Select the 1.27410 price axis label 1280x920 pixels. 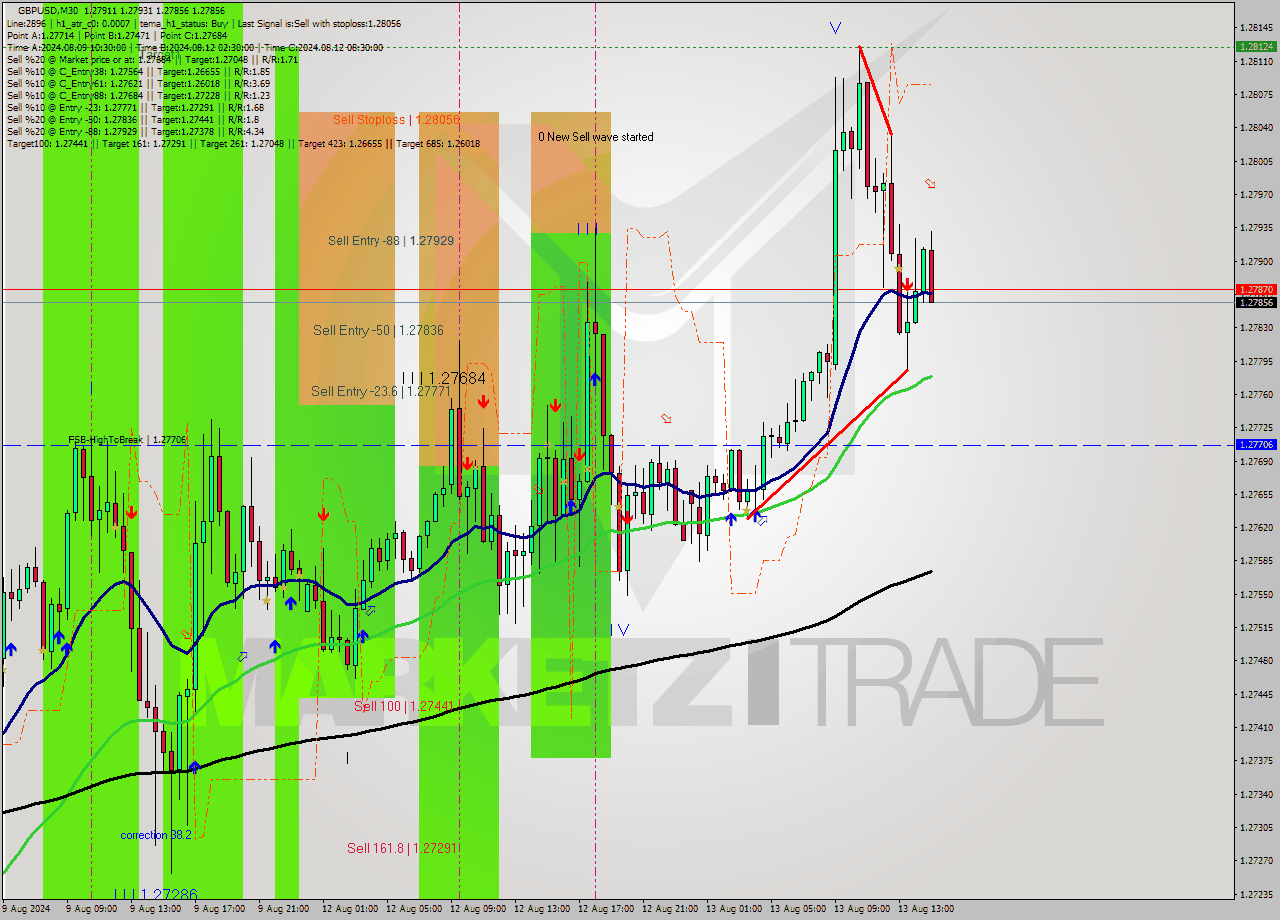pos(1255,727)
